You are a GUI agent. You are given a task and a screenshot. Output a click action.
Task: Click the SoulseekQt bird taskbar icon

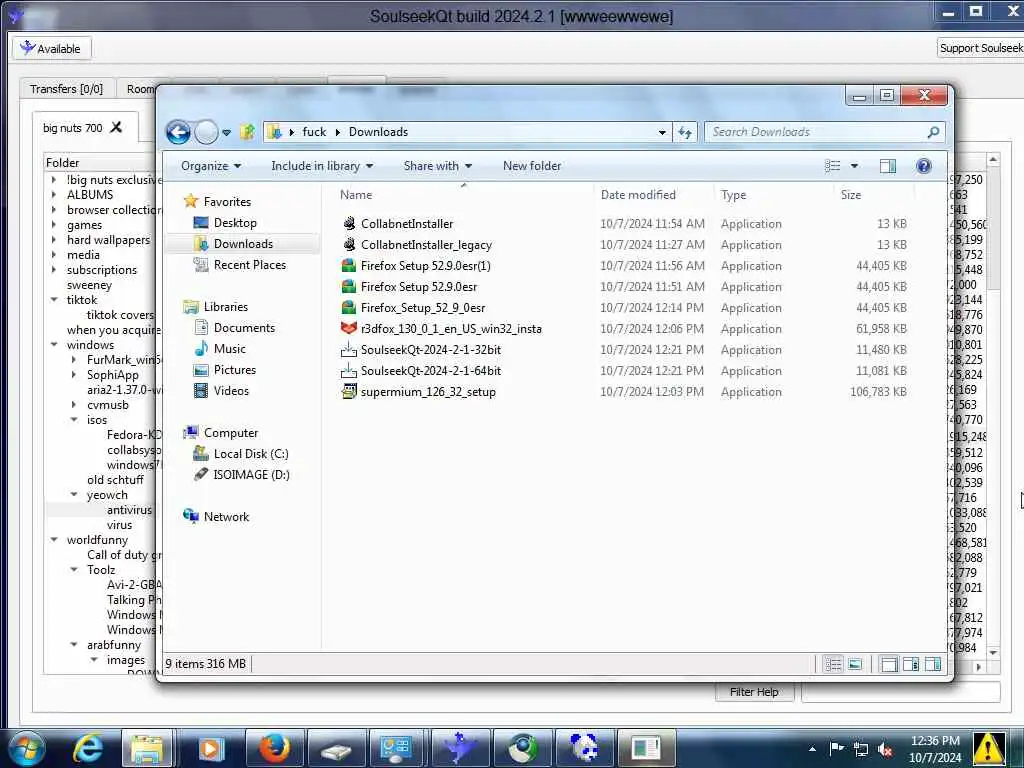(x=460, y=748)
